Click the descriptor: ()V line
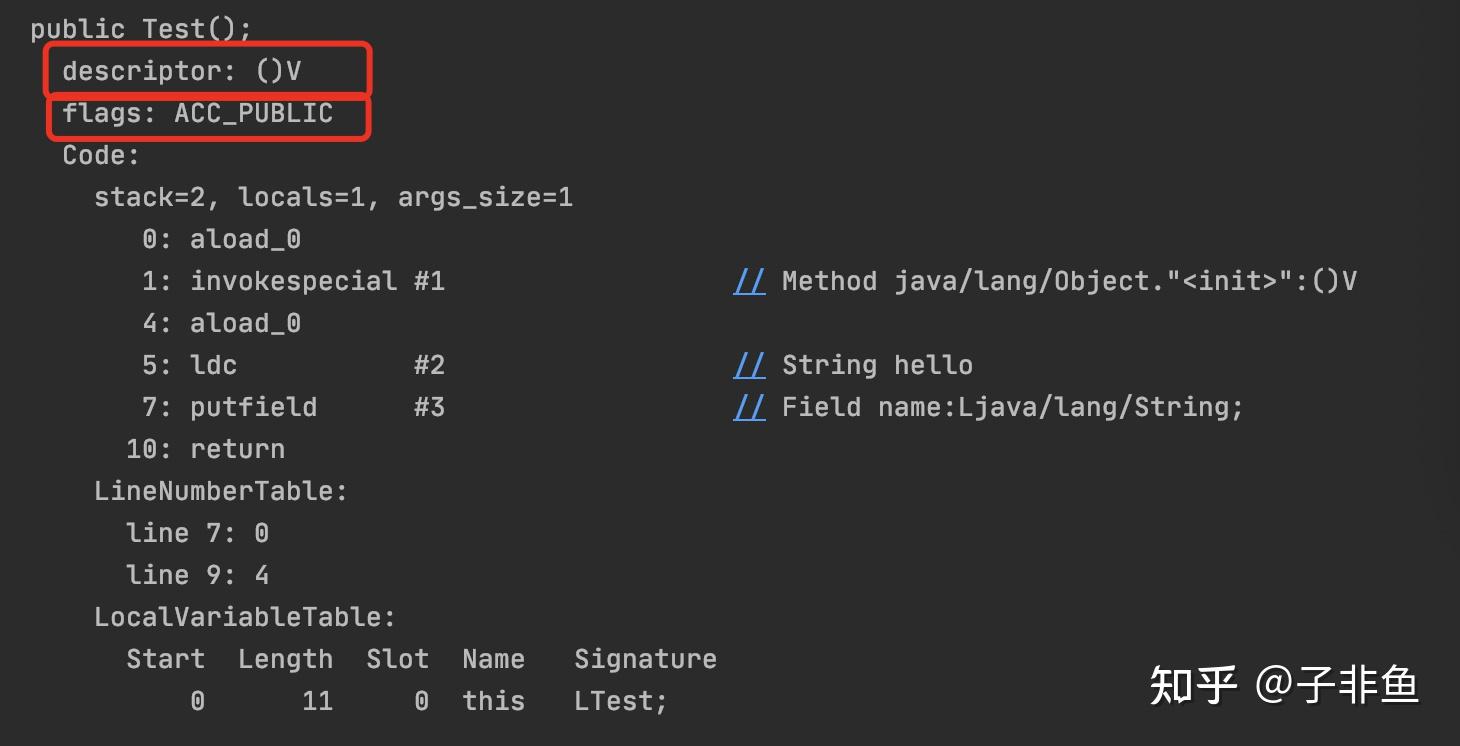The image size is (1460, 746). click(x=182, y=72)
